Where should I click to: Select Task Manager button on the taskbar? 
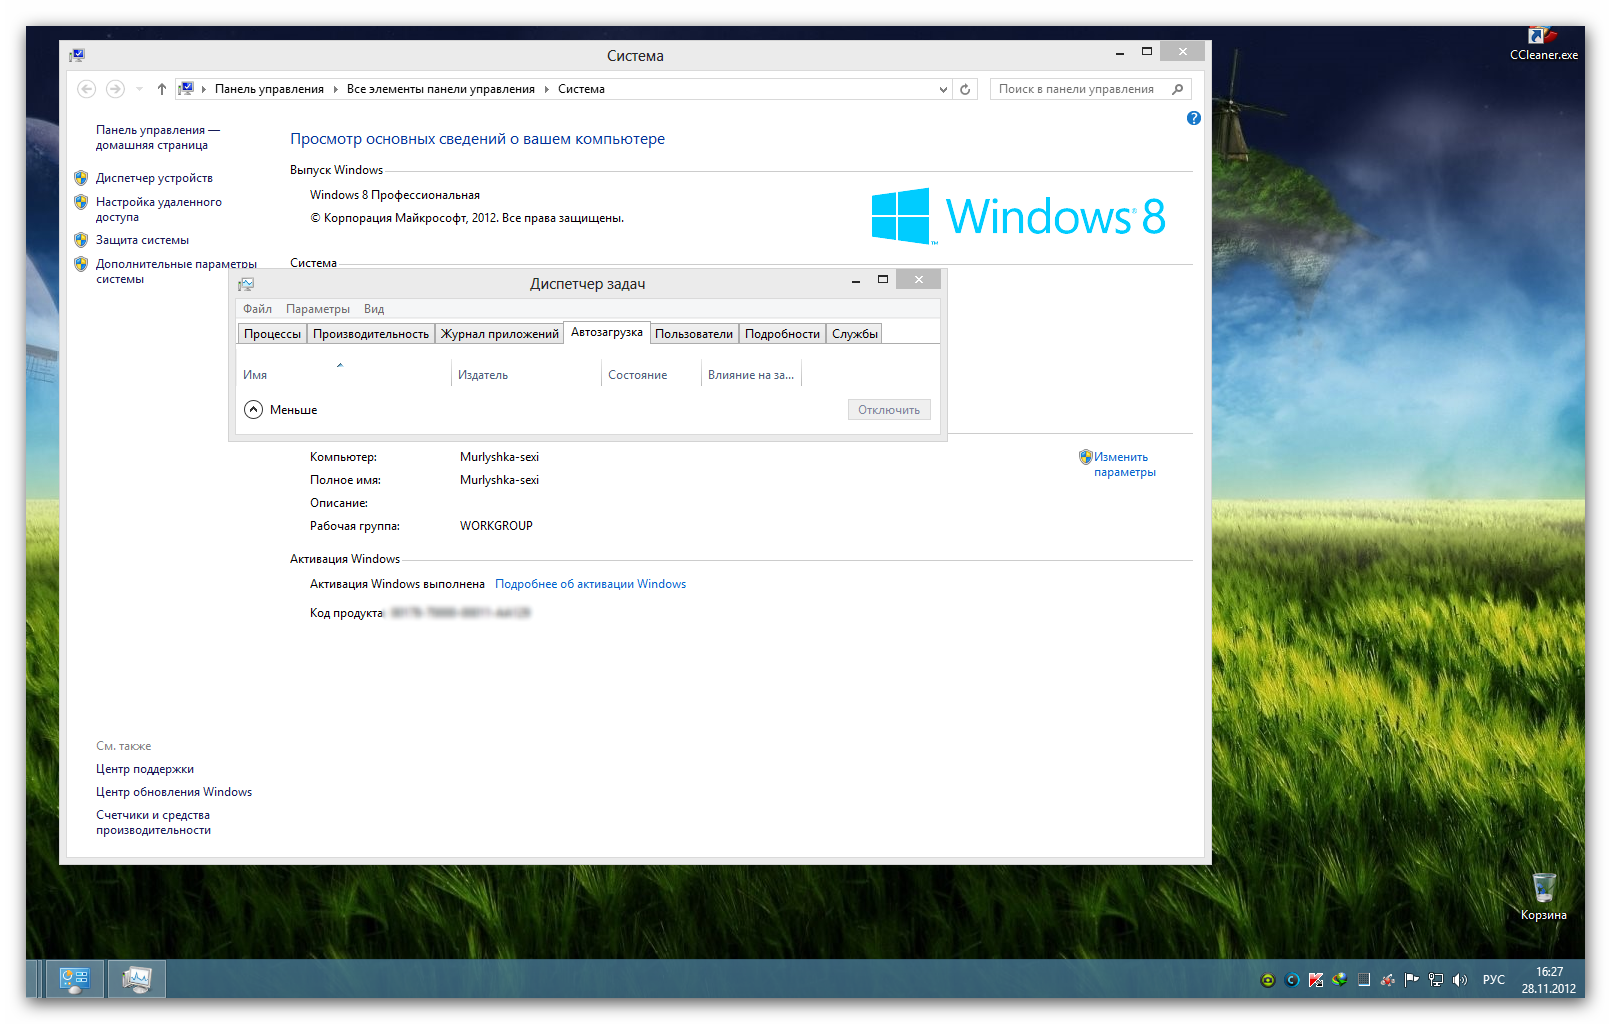coord(137,979)
